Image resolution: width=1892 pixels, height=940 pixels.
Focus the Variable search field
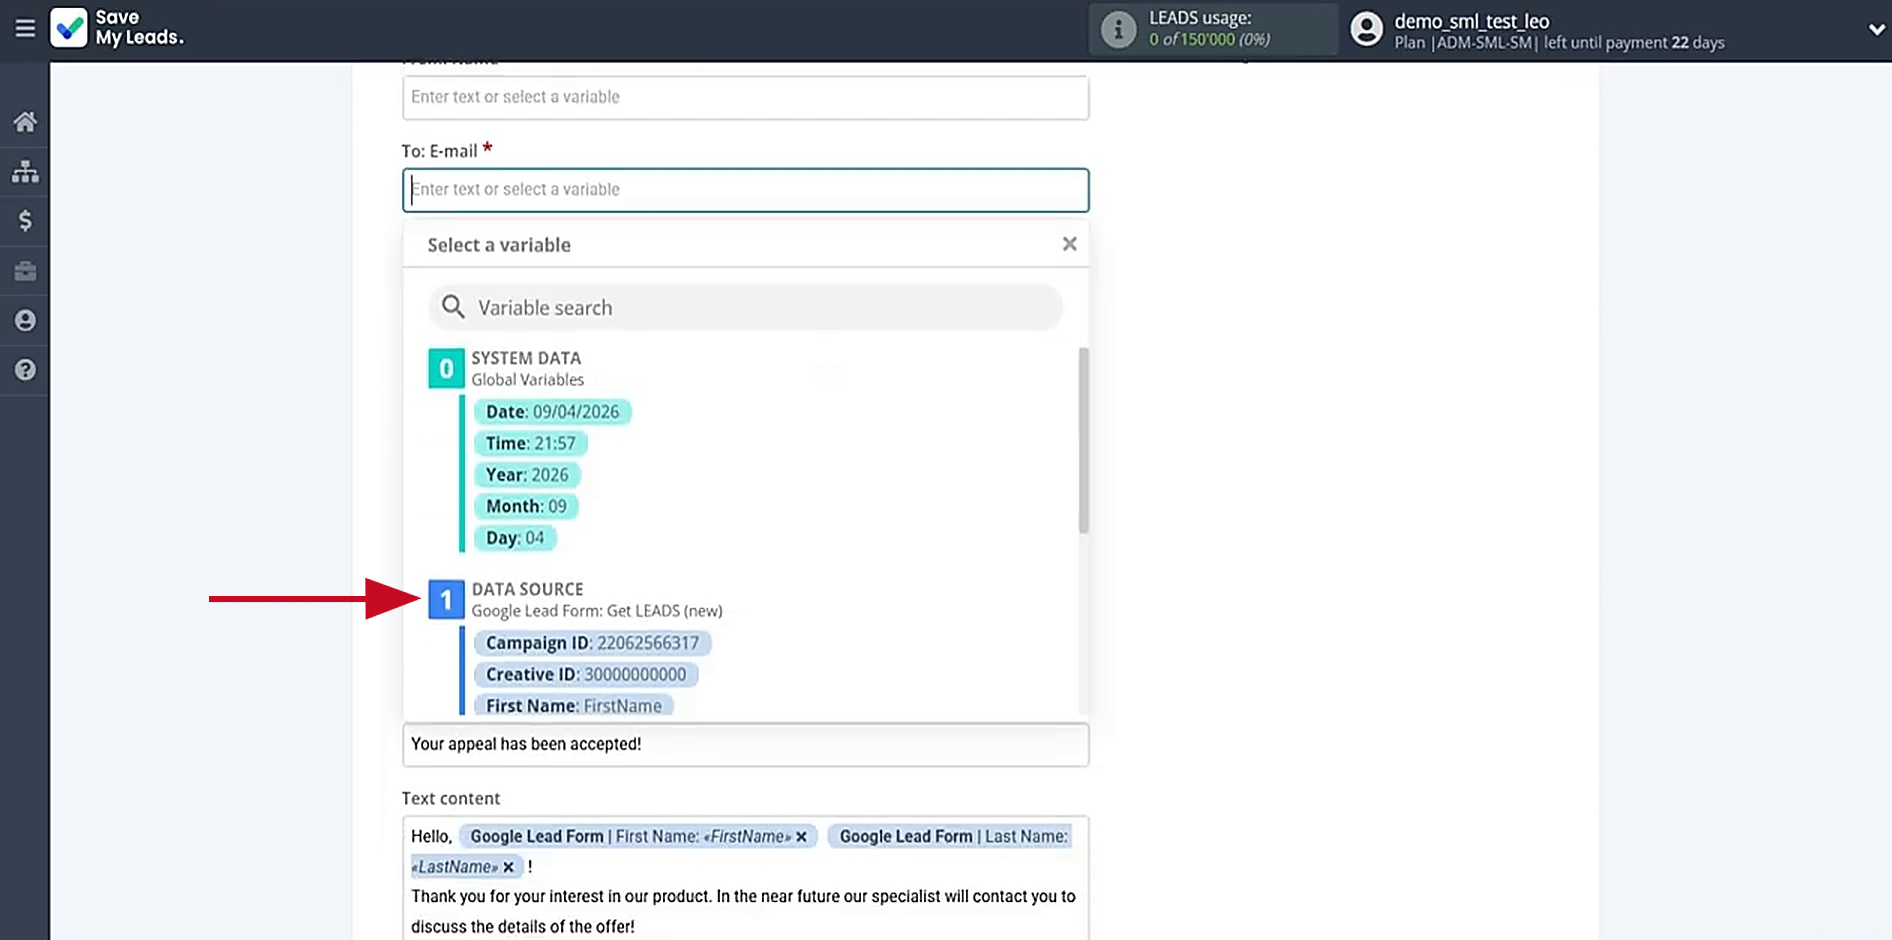[x=745, y=307]
